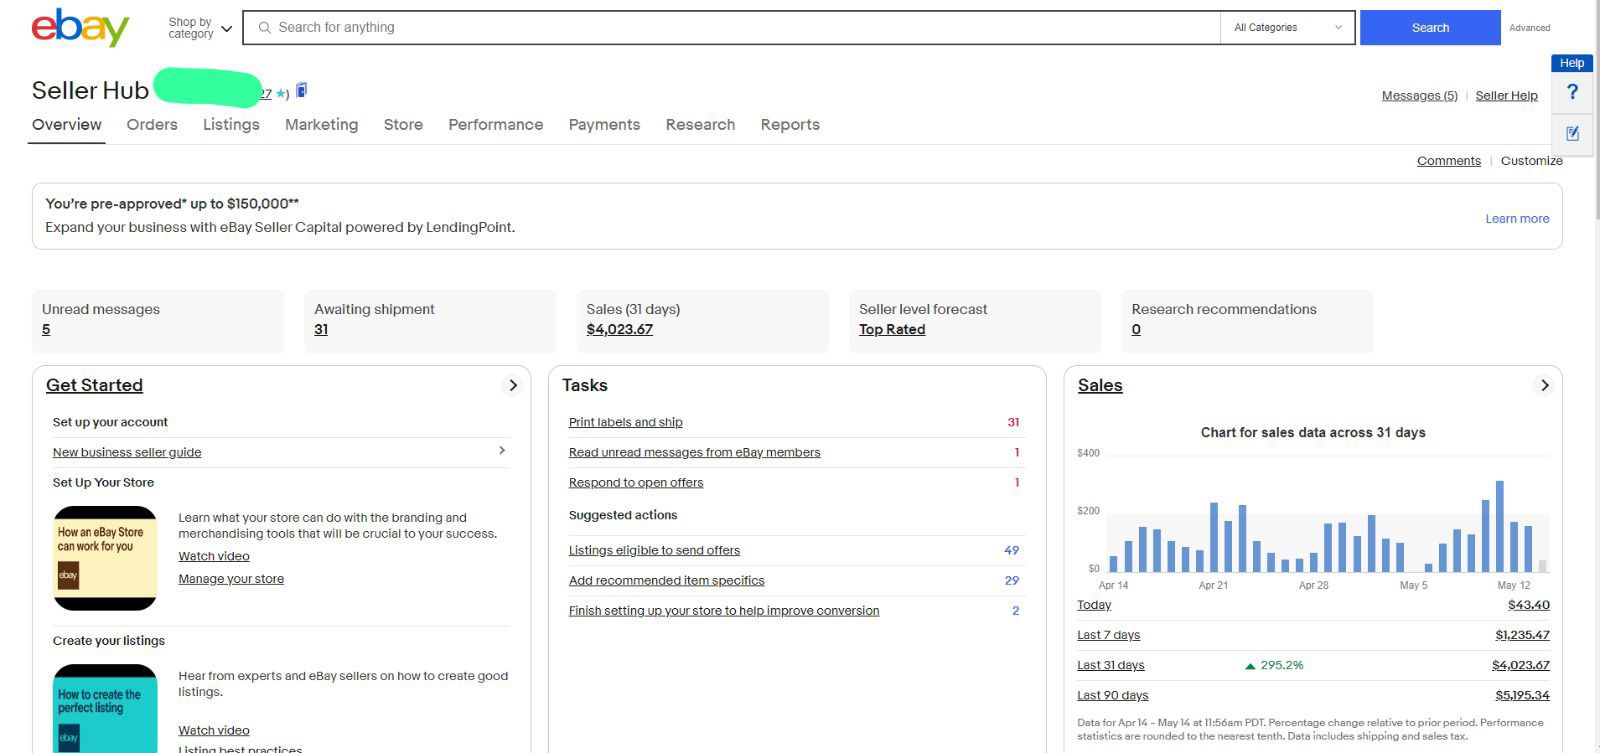The image size is (1600, 753).
Task: Open unread messages count 5
Action: click(46, 330)
